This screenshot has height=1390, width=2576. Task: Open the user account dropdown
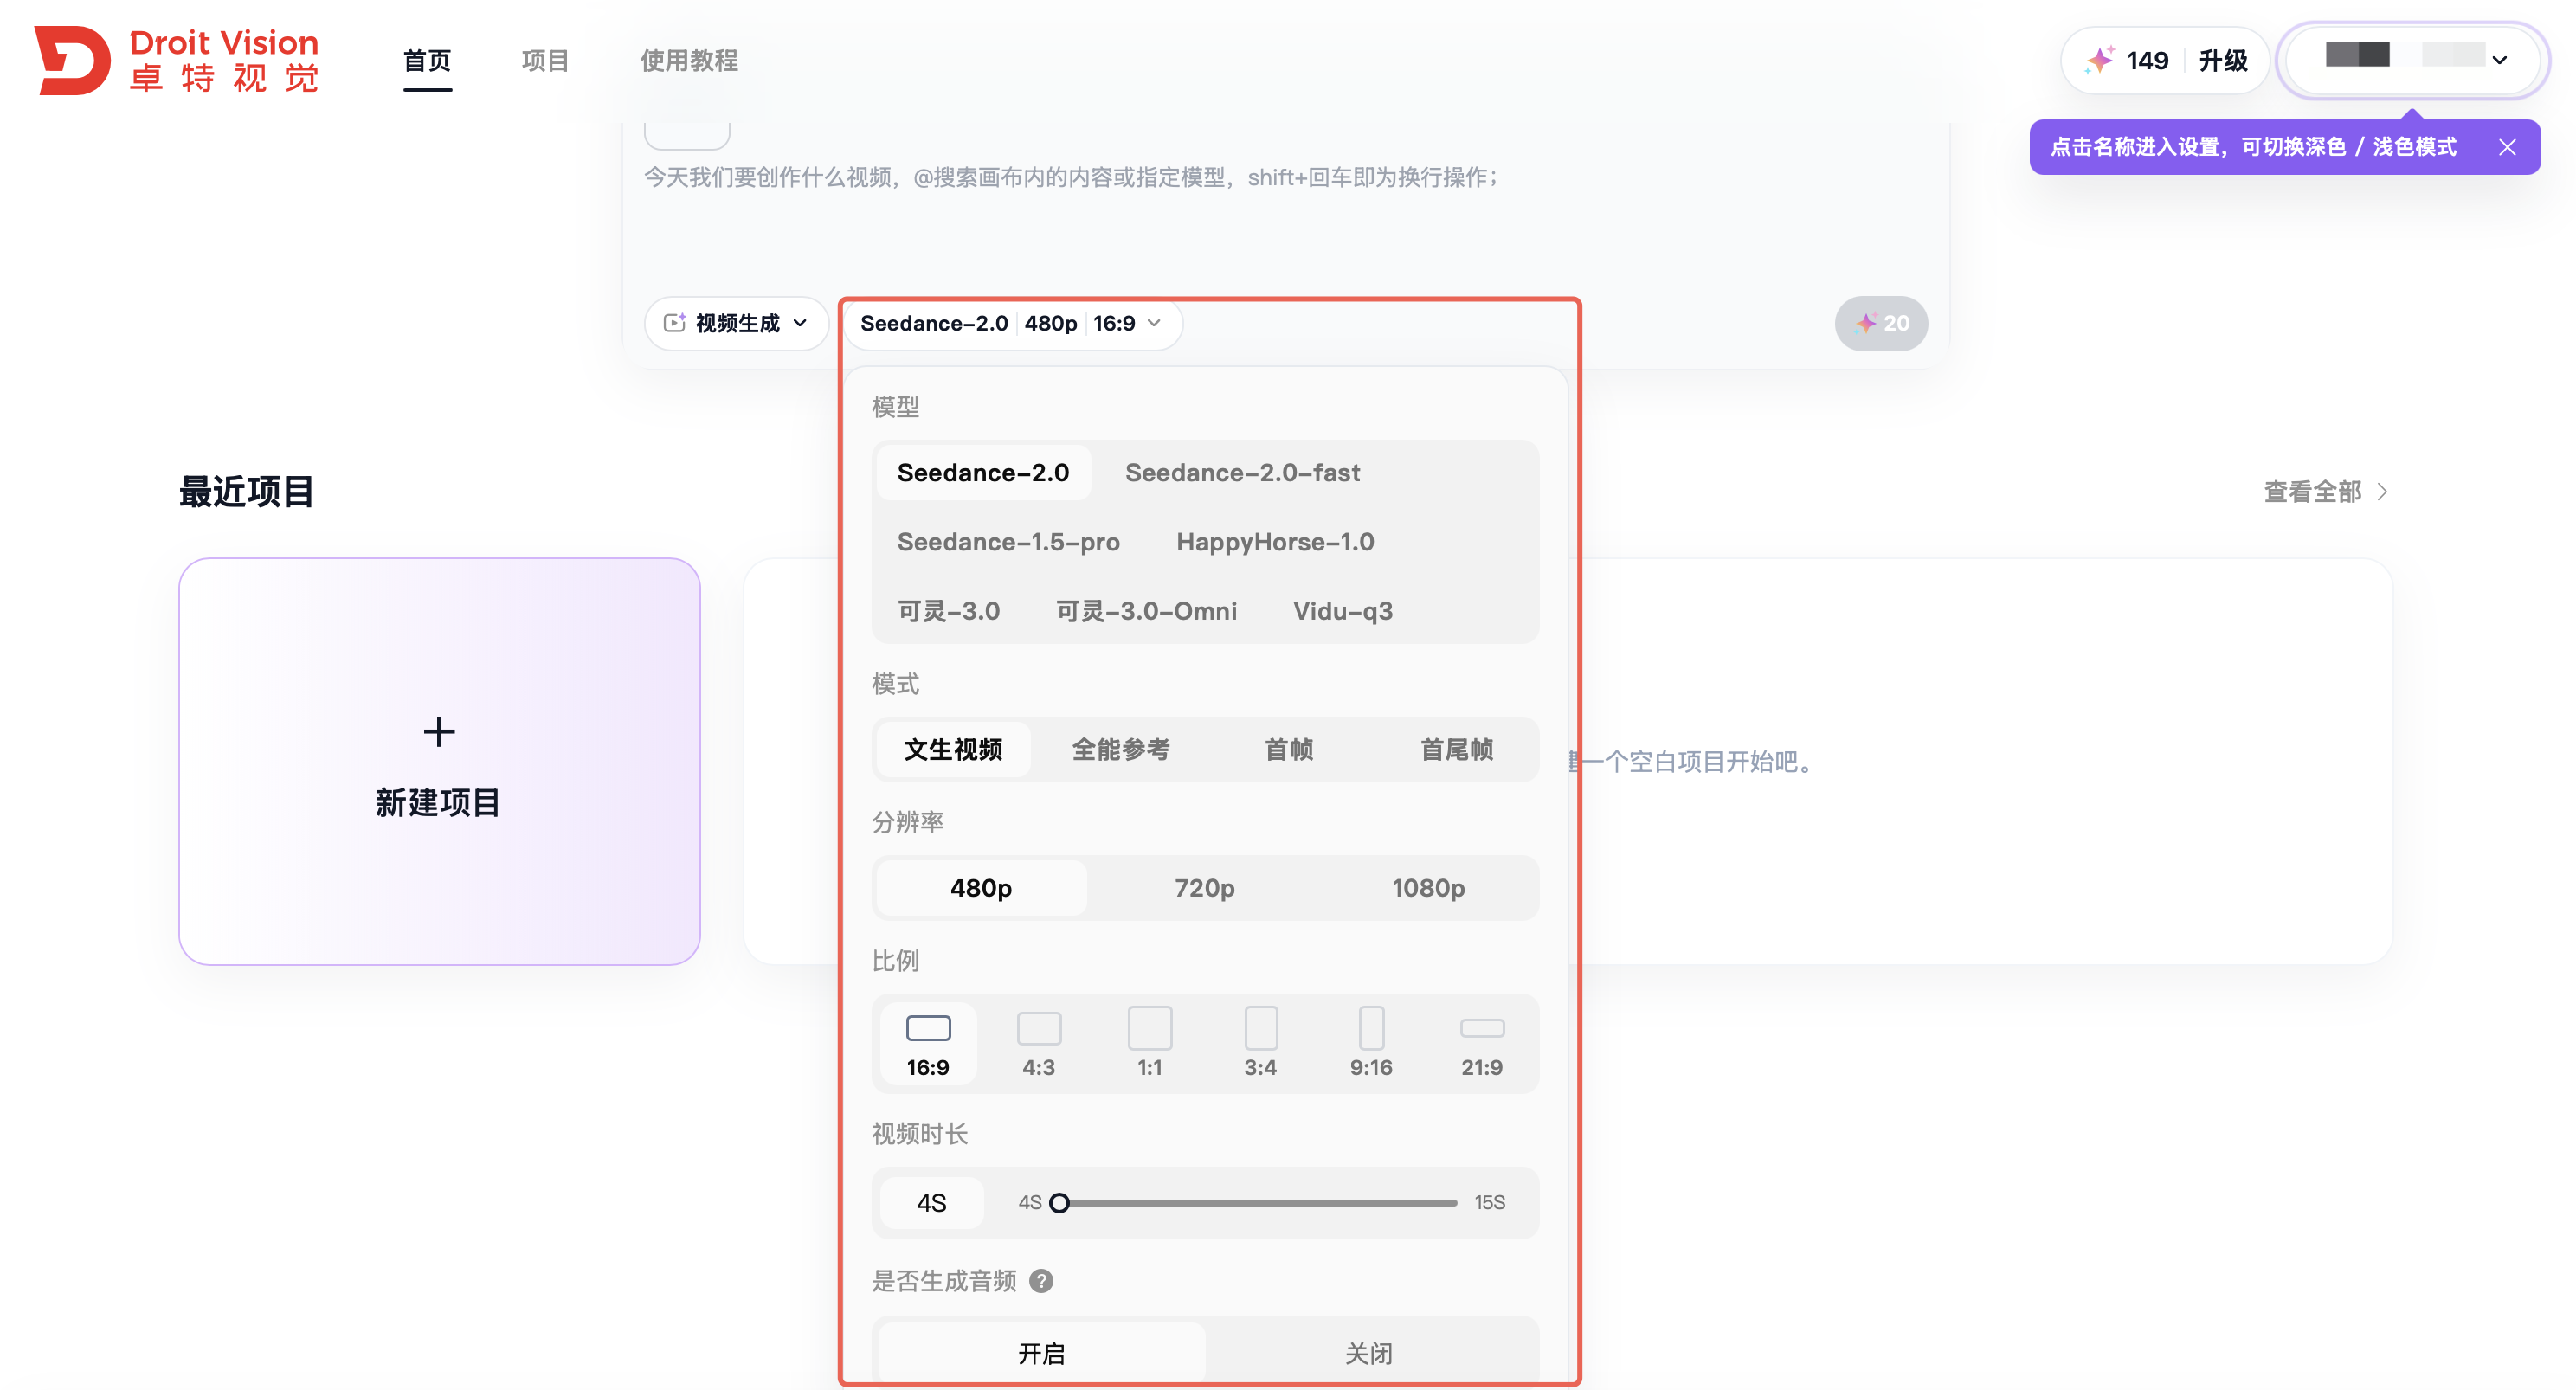tap(2413, 60)
